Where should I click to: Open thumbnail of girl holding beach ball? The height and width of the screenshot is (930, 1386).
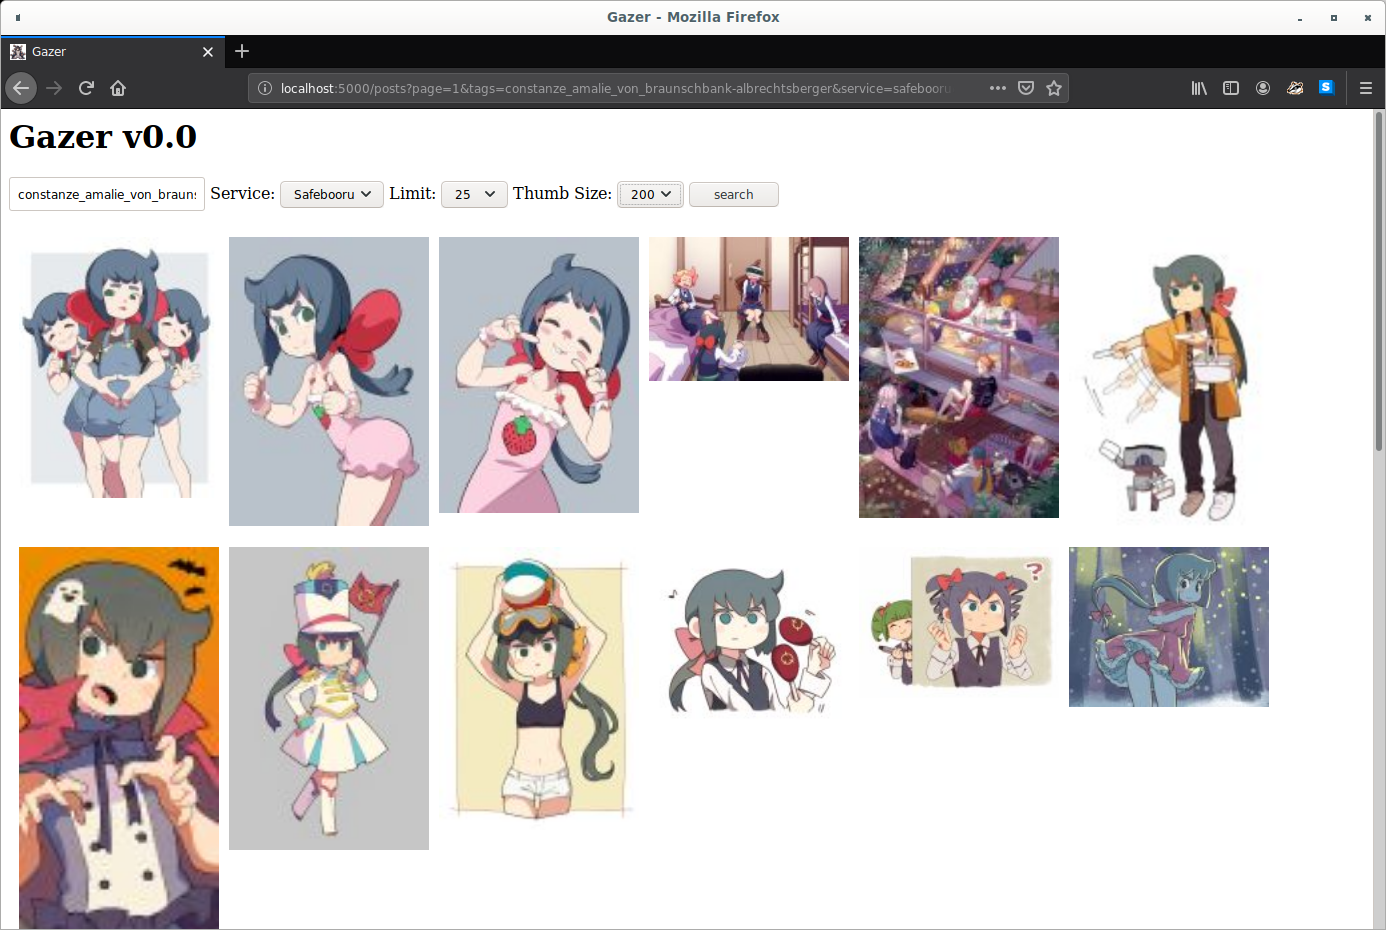[x=539, y=688]
